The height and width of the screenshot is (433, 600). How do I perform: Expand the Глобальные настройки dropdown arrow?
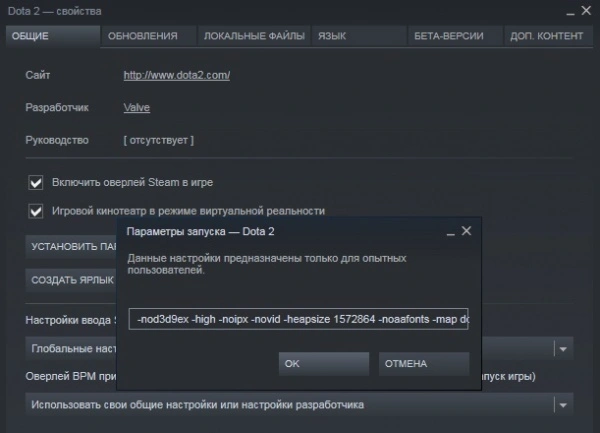pos(563,349)
